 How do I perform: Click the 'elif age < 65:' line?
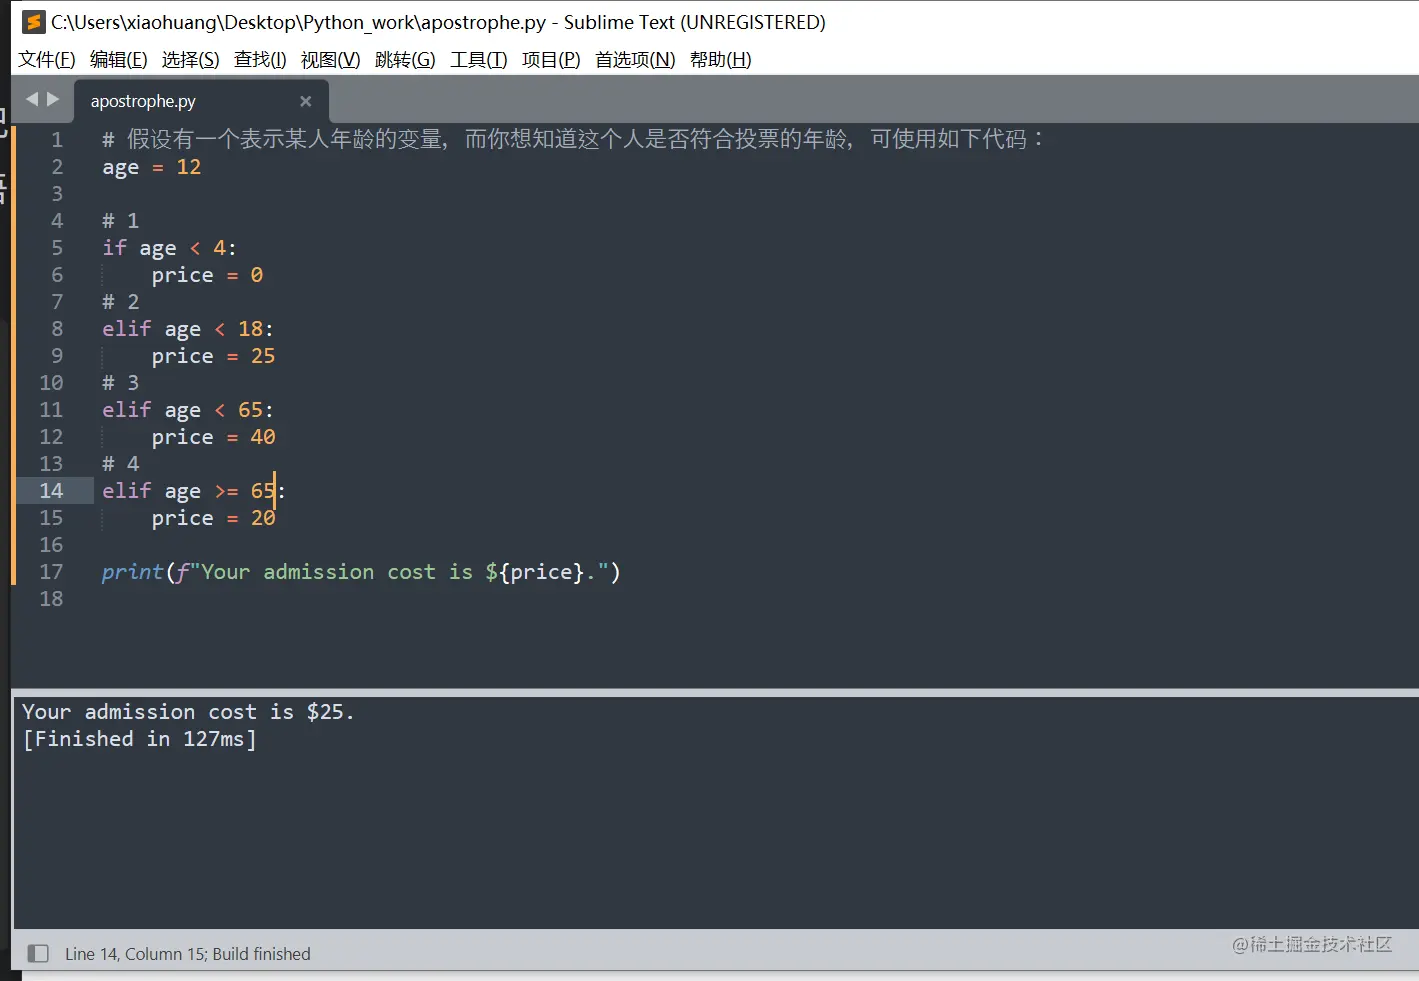[188, 410]
